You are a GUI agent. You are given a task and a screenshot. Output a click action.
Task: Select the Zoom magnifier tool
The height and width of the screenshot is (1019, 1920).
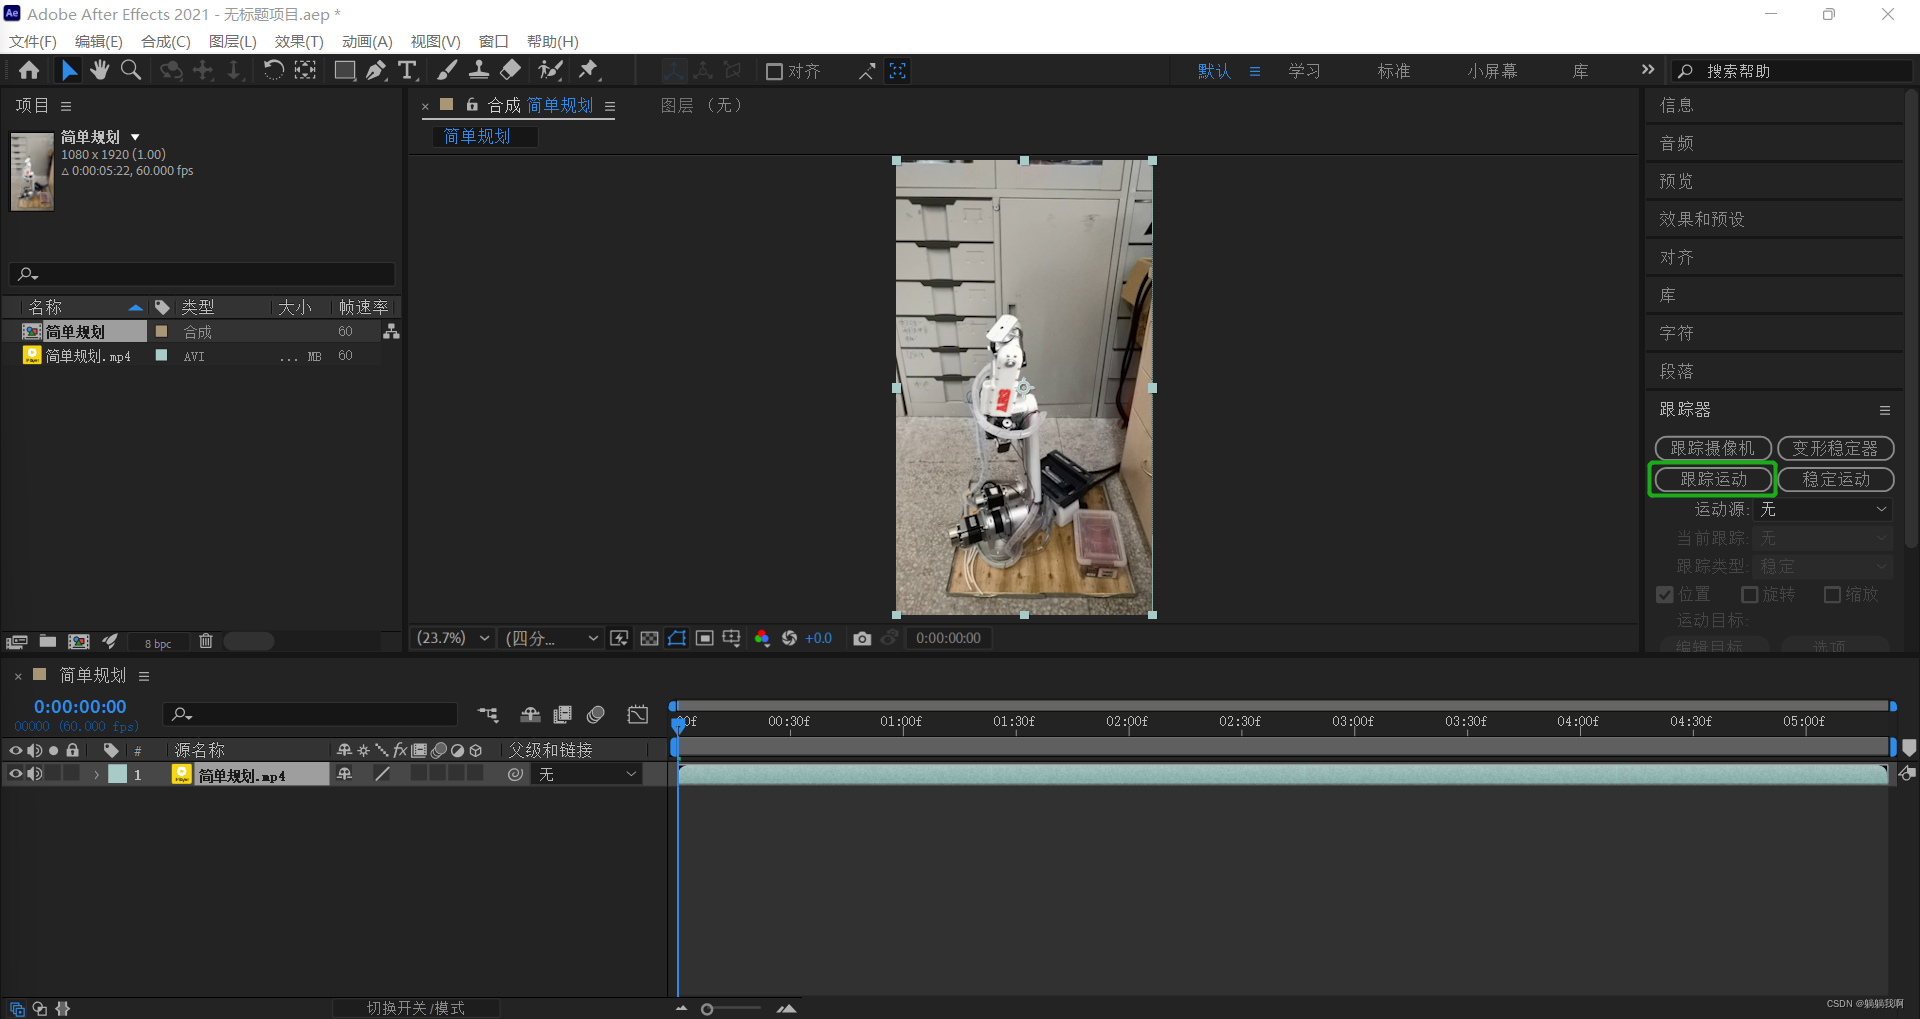click(131, 70)
